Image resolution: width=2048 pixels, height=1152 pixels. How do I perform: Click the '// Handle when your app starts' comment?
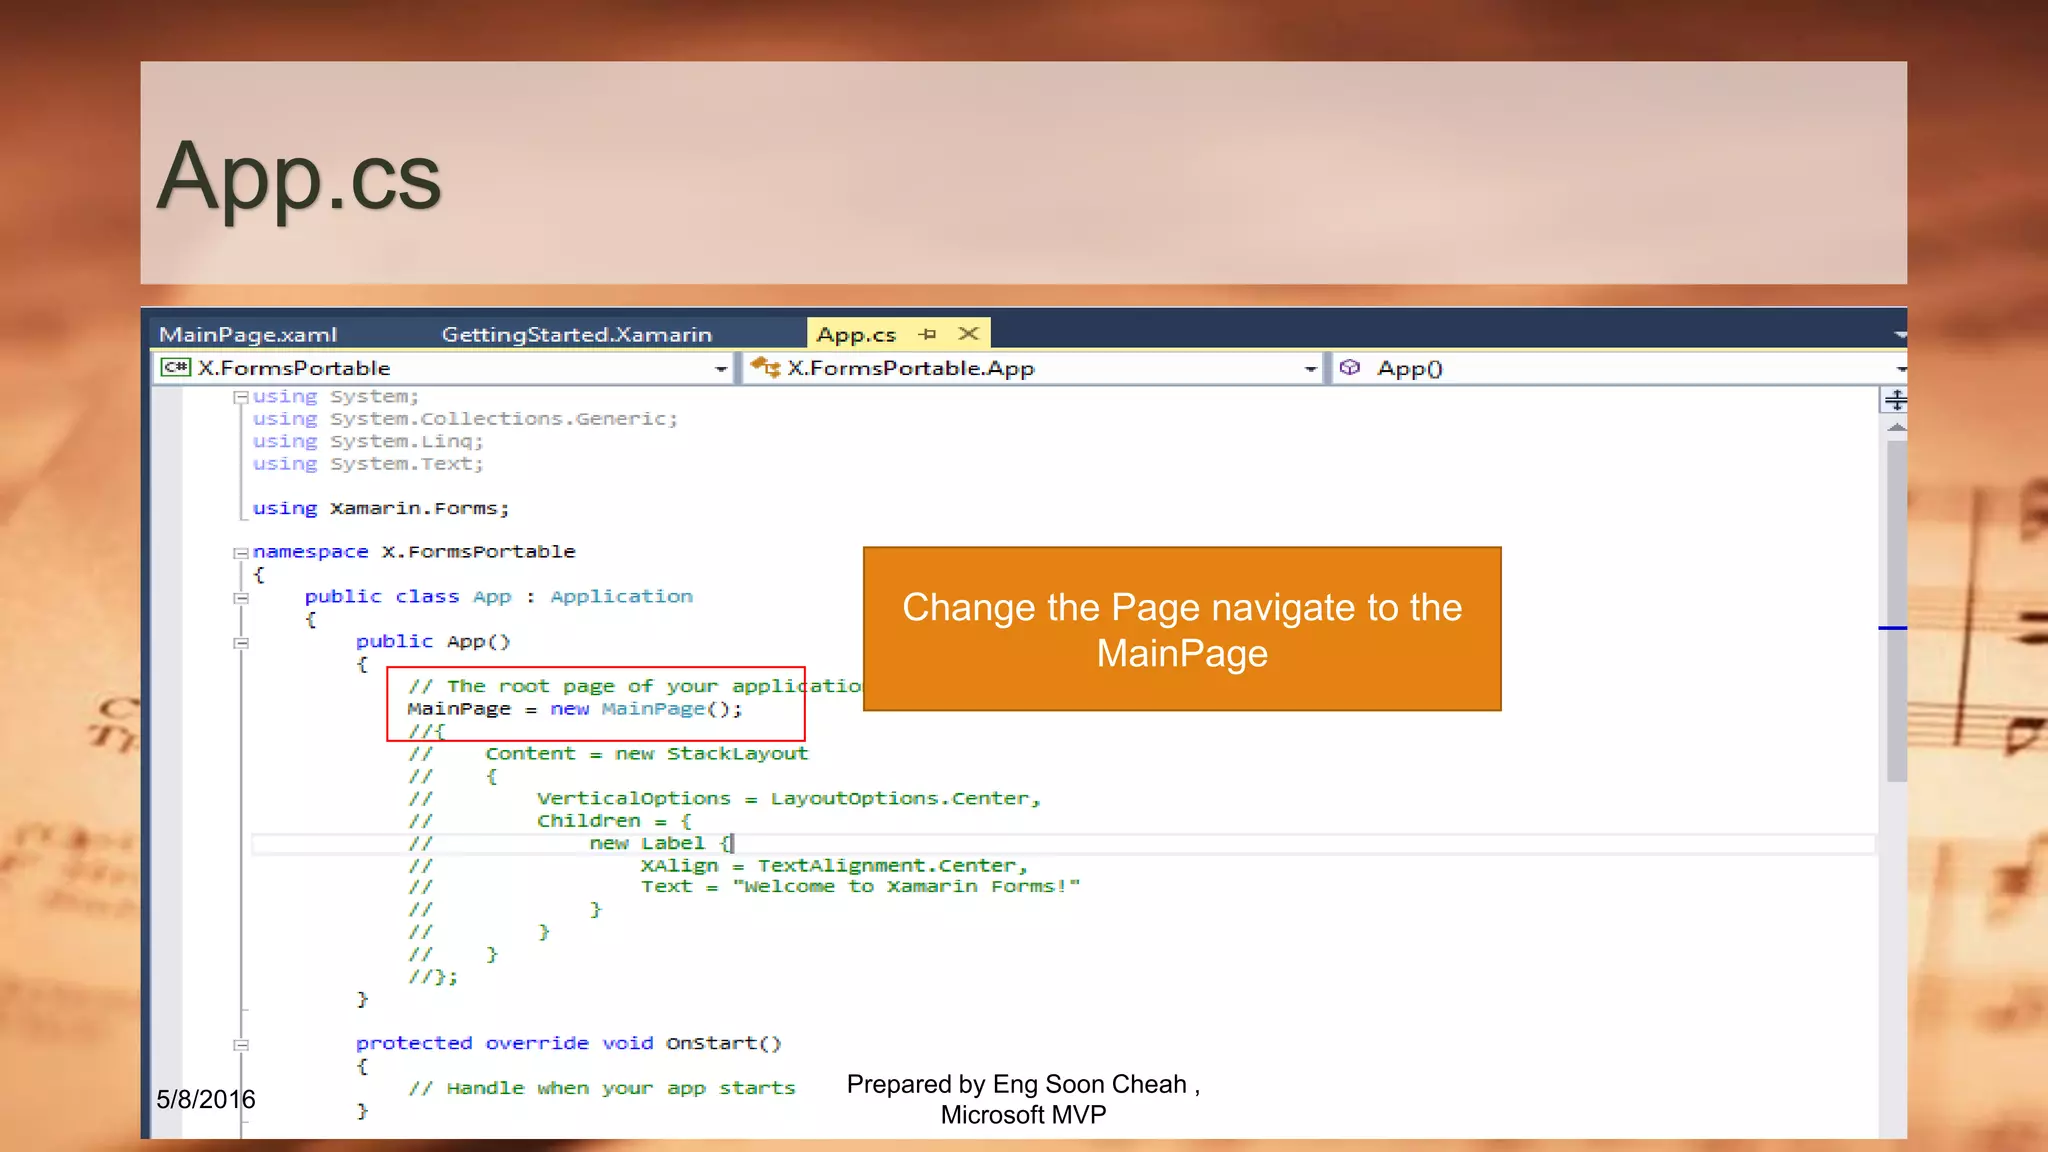pos(602,1088)
